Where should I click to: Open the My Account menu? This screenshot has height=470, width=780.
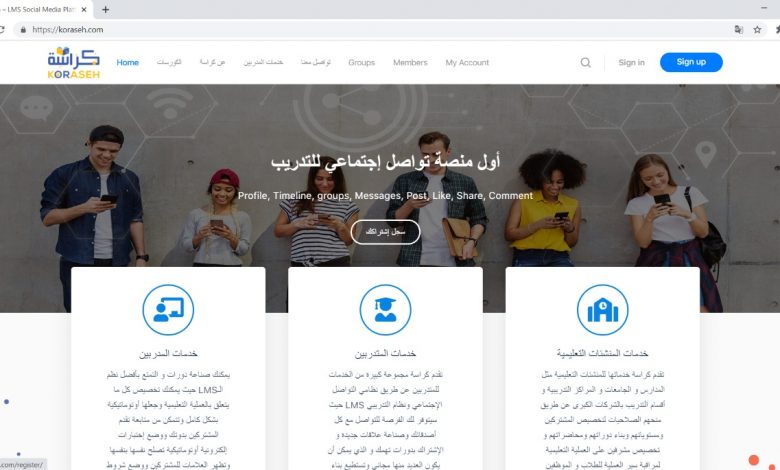click(467, 63)
